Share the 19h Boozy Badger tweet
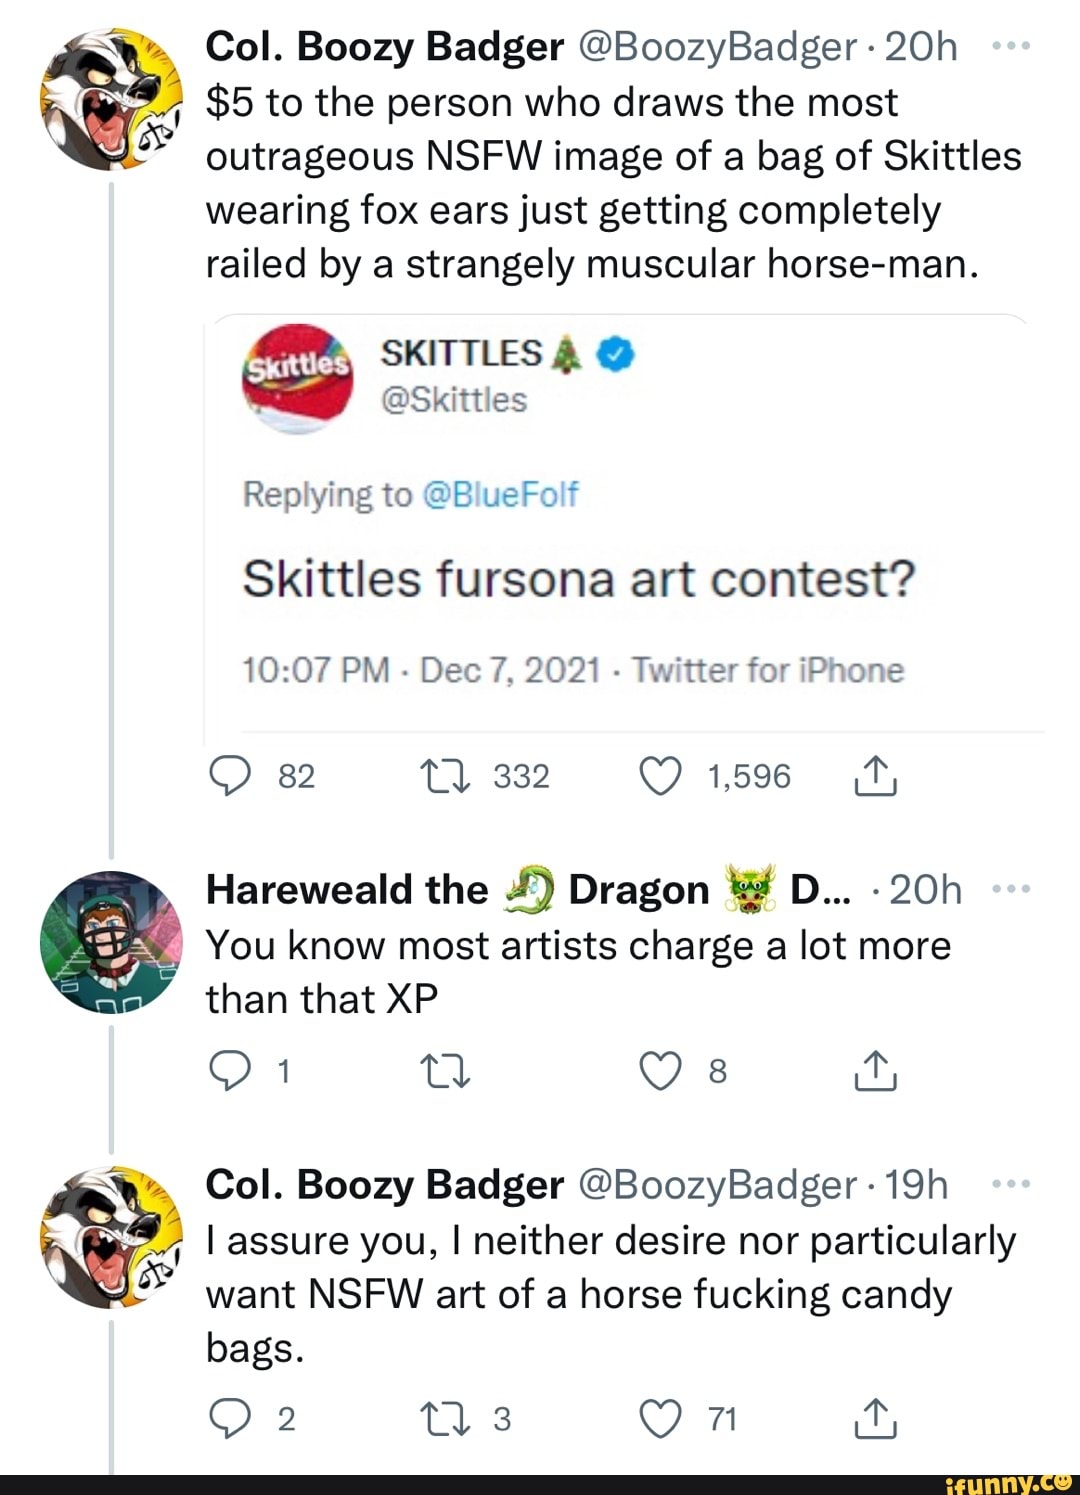The image size is (1080, 1495). (x=875, y=1418)
